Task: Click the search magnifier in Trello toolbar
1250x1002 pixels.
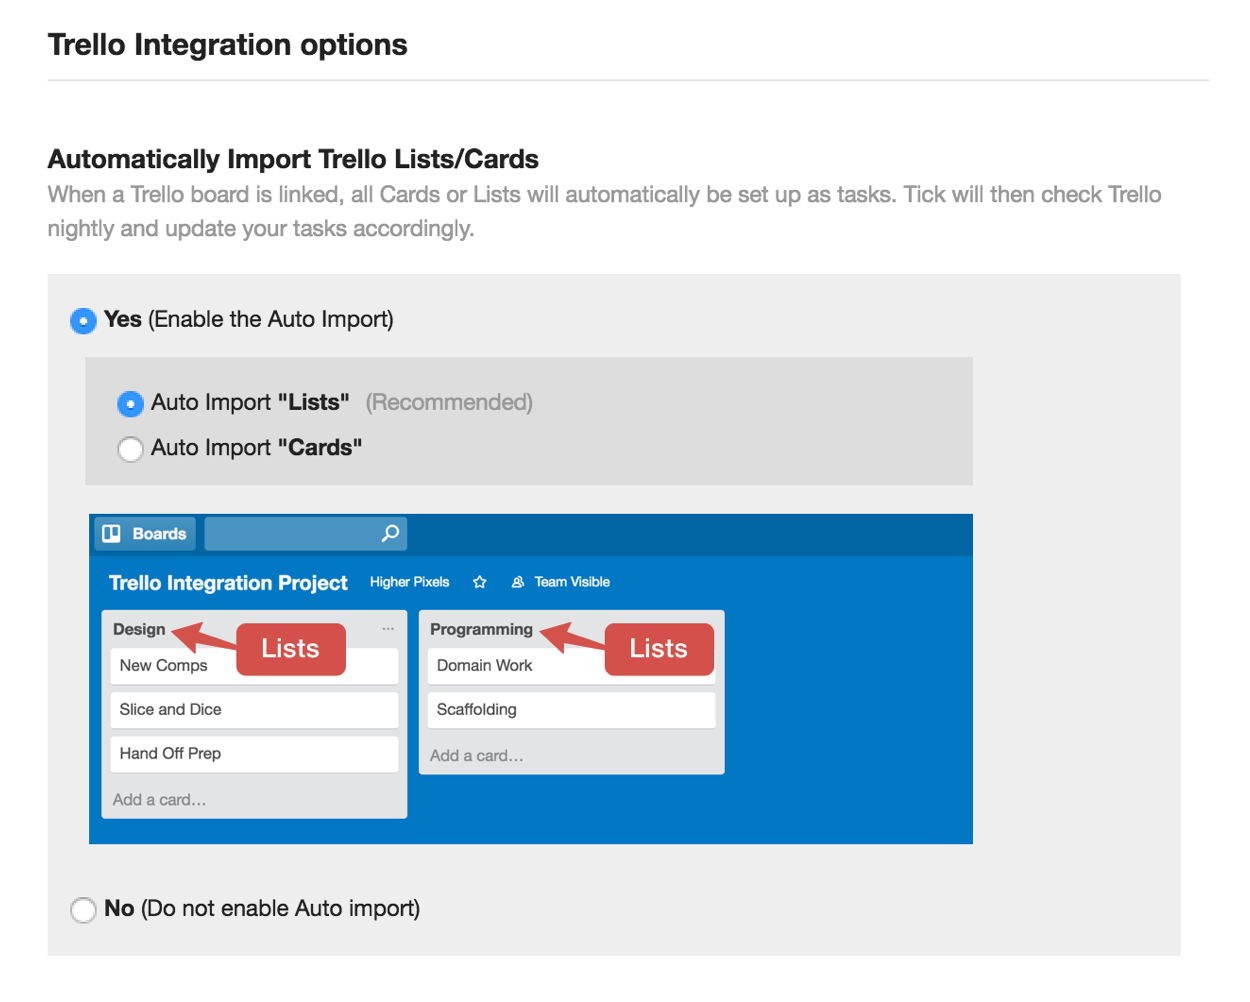Action: pos(389,533)
